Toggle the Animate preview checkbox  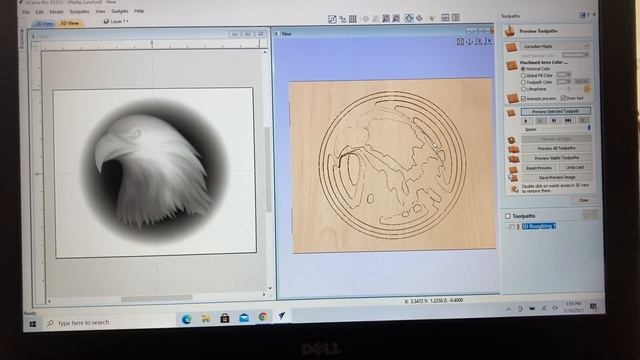(x=524, y=98)
